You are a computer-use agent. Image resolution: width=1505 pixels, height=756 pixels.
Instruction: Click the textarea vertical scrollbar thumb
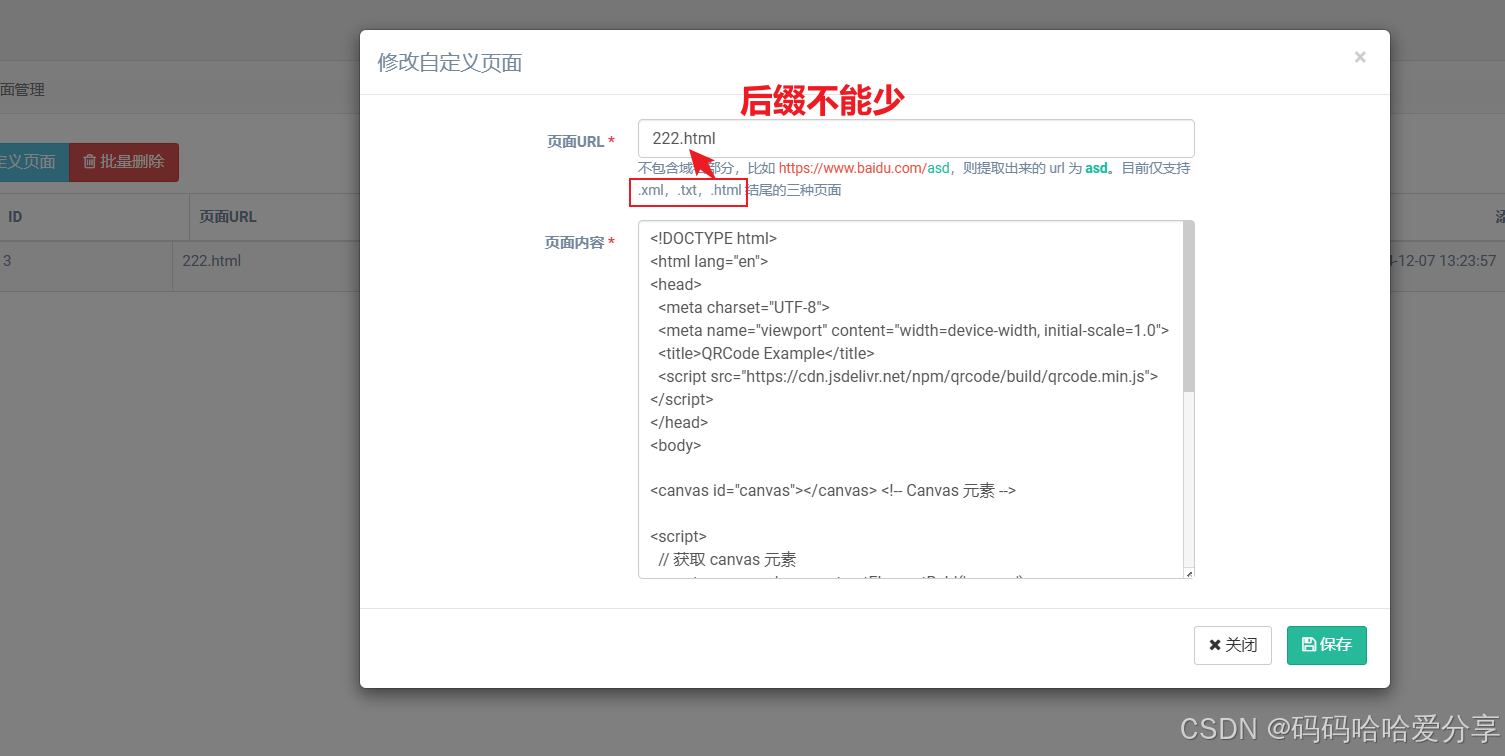pyautogui.click(x=1188, y=306)
